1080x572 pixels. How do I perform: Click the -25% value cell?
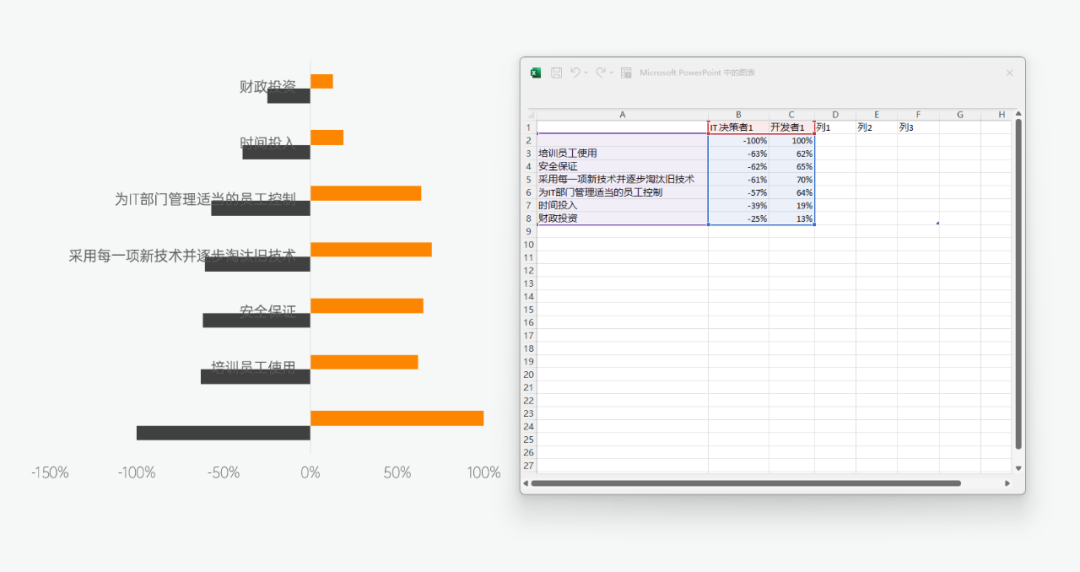coord(738,218)
